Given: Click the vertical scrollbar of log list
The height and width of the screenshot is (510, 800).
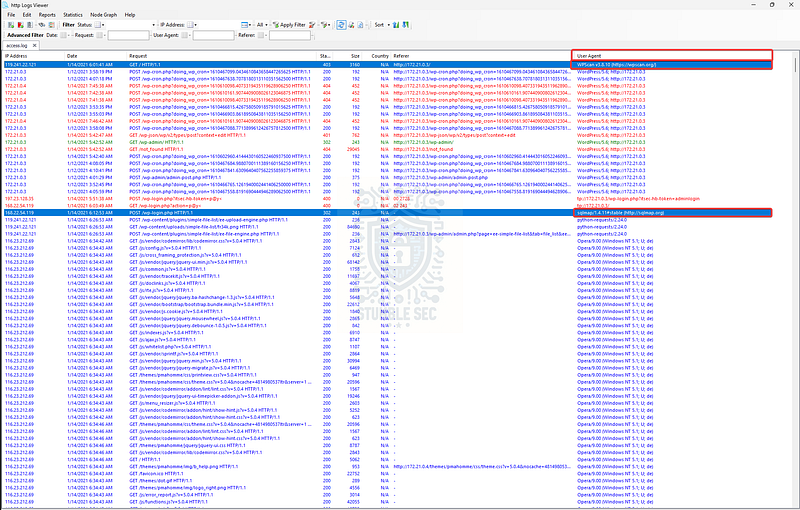Looking at the screenshot, I should [x=795, y=280].
